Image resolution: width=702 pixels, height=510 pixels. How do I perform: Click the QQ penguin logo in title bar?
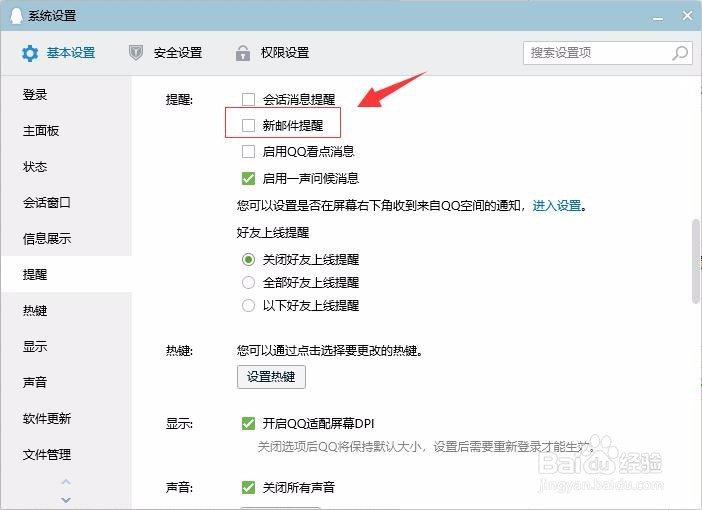click(16, 15)
